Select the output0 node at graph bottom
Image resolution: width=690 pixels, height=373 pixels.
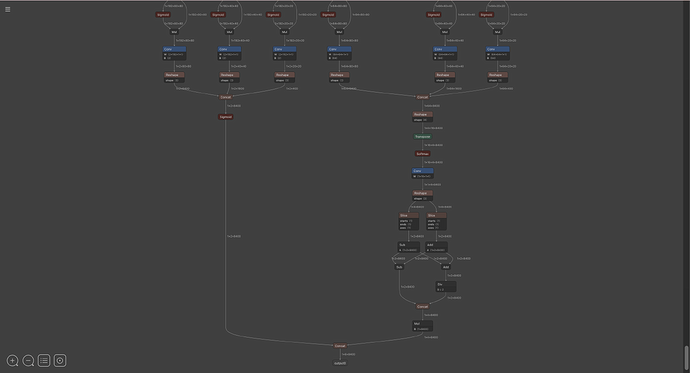tap(340, 363)
